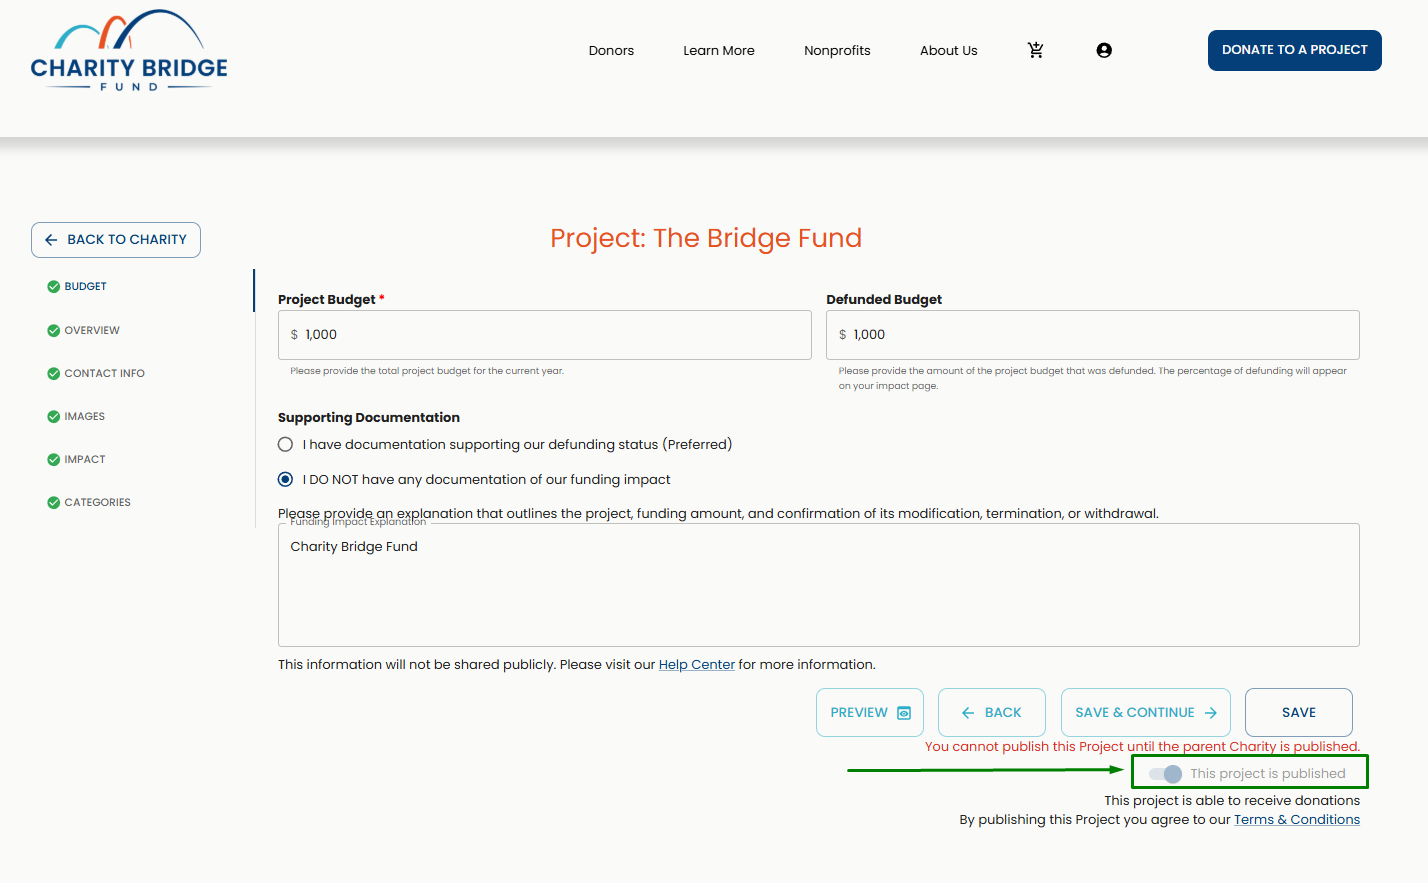Click the Overview step green checkmark icon
The height and width of the screenshot is (883, 1428).
pyautogui.click(x=54, y=331)
